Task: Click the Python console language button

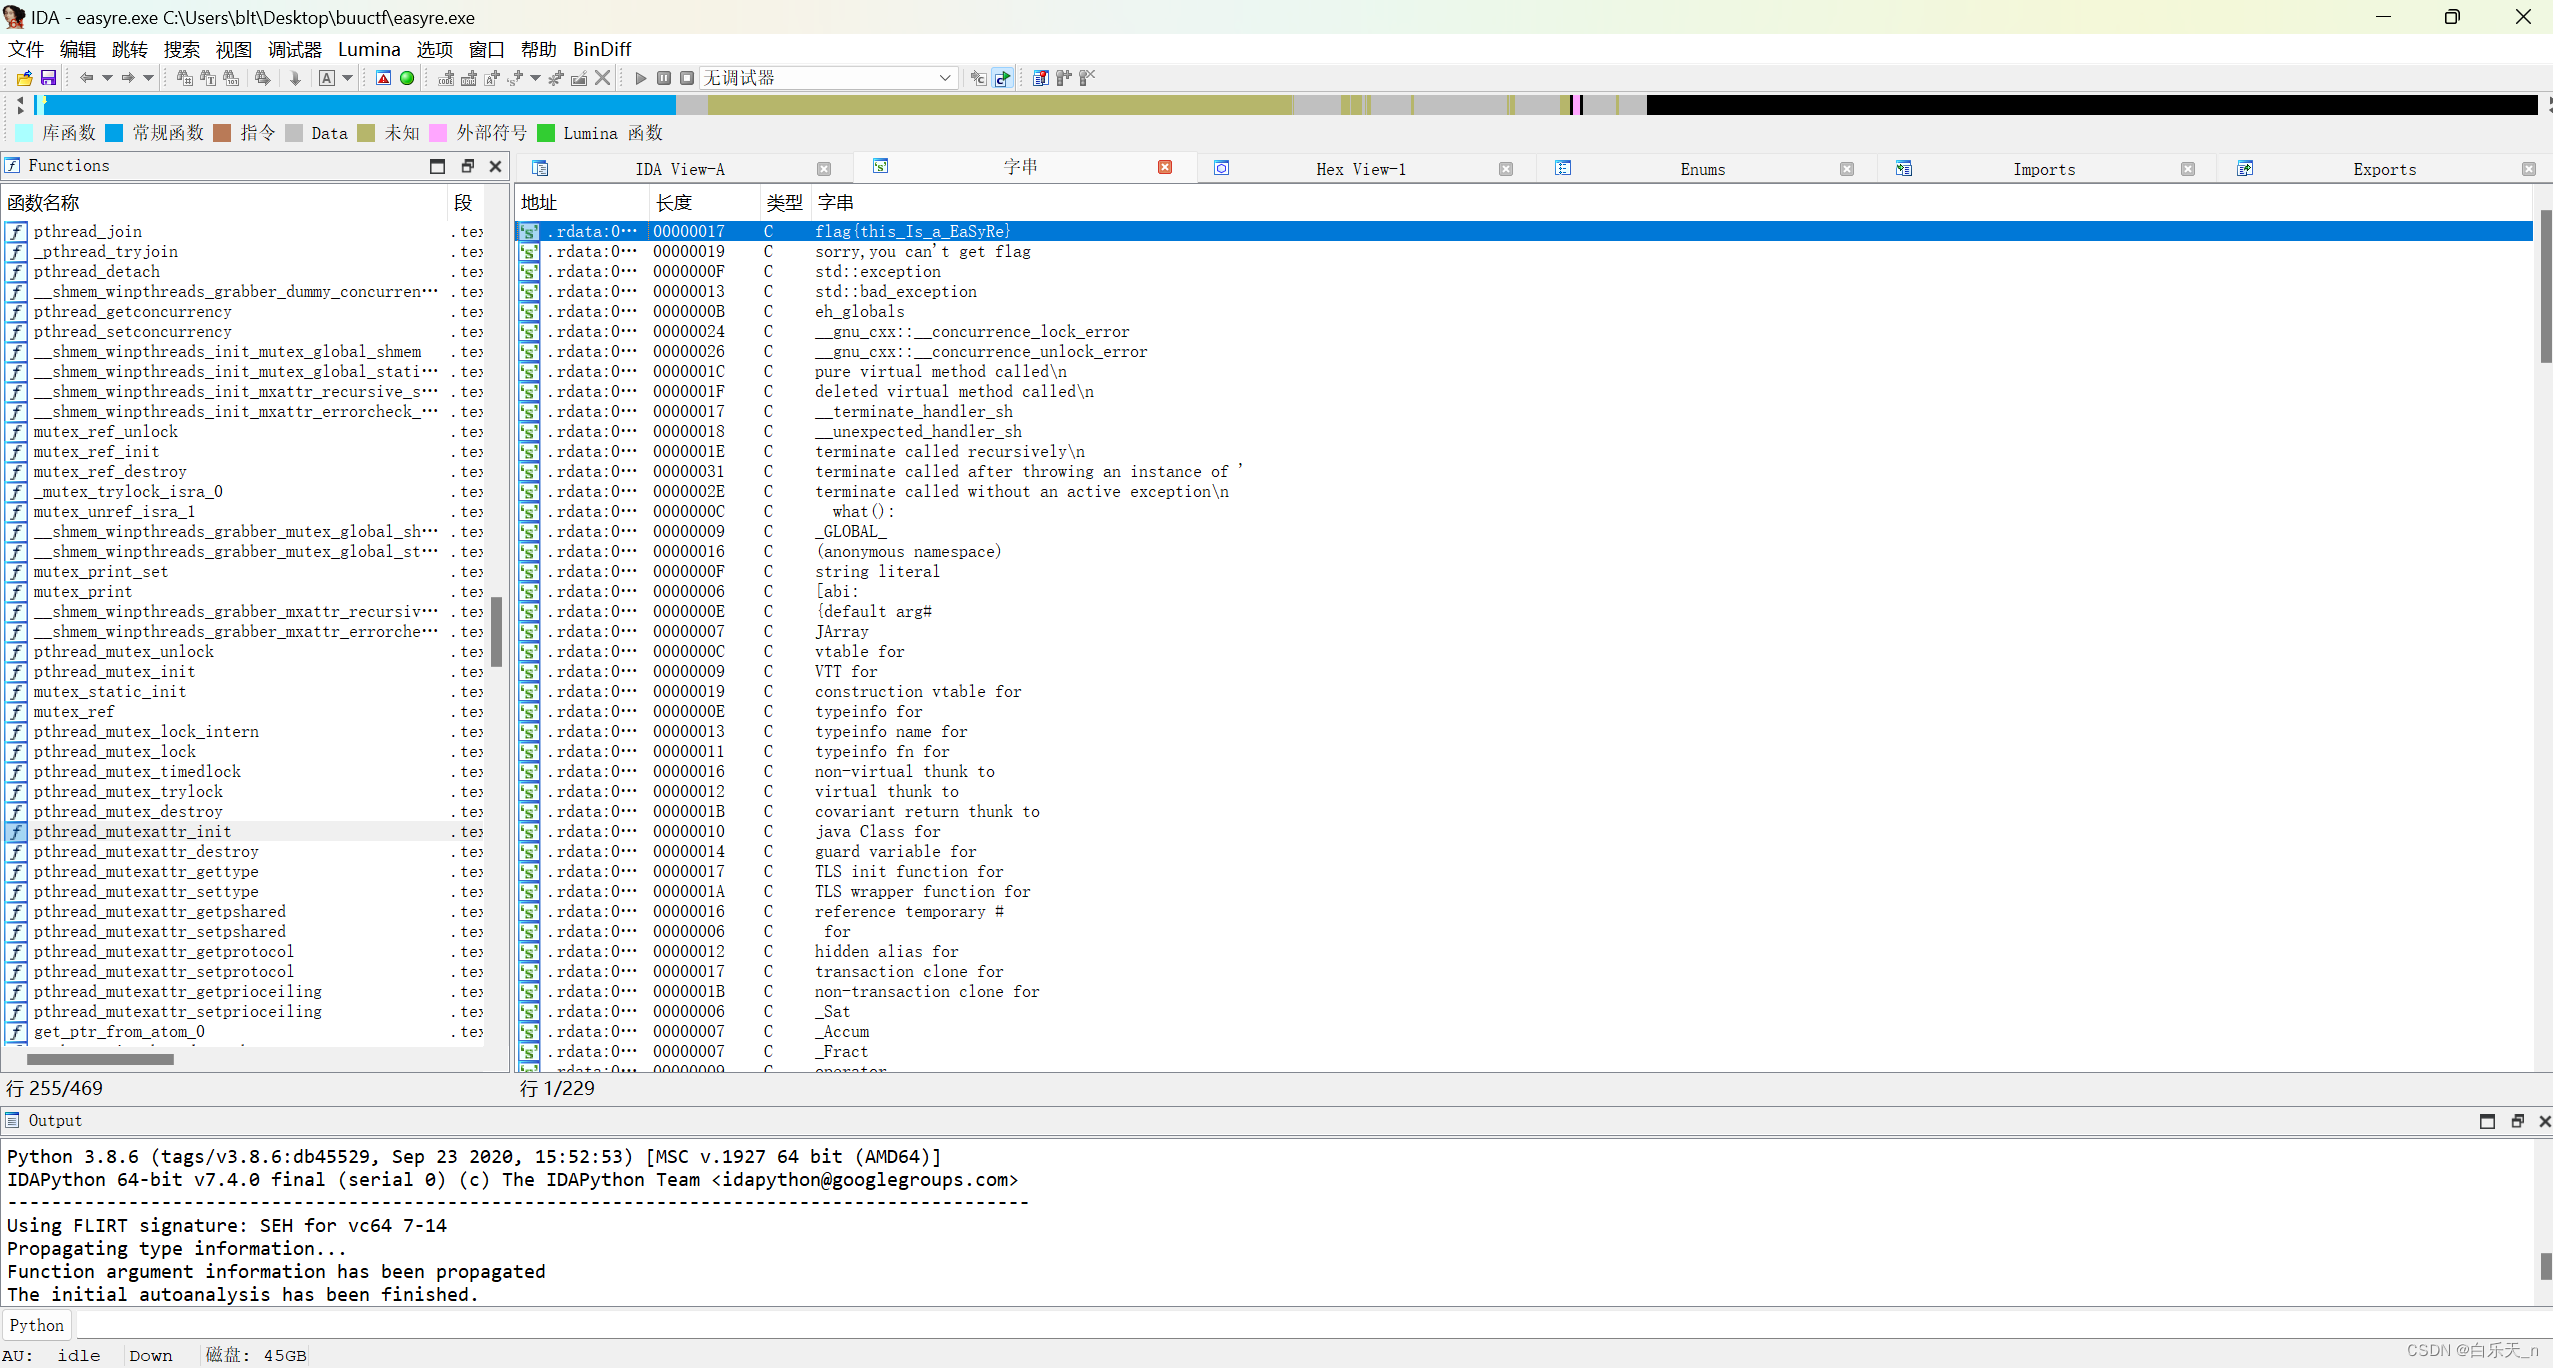Action: [37, 1325]
